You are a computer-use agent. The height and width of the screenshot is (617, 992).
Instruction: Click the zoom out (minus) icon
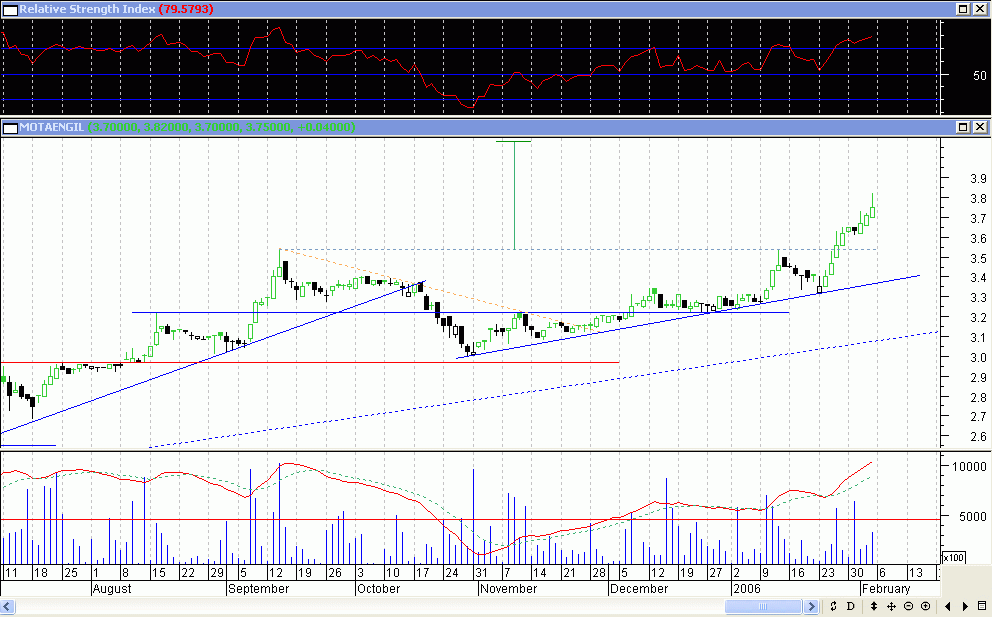pos(908,607)
